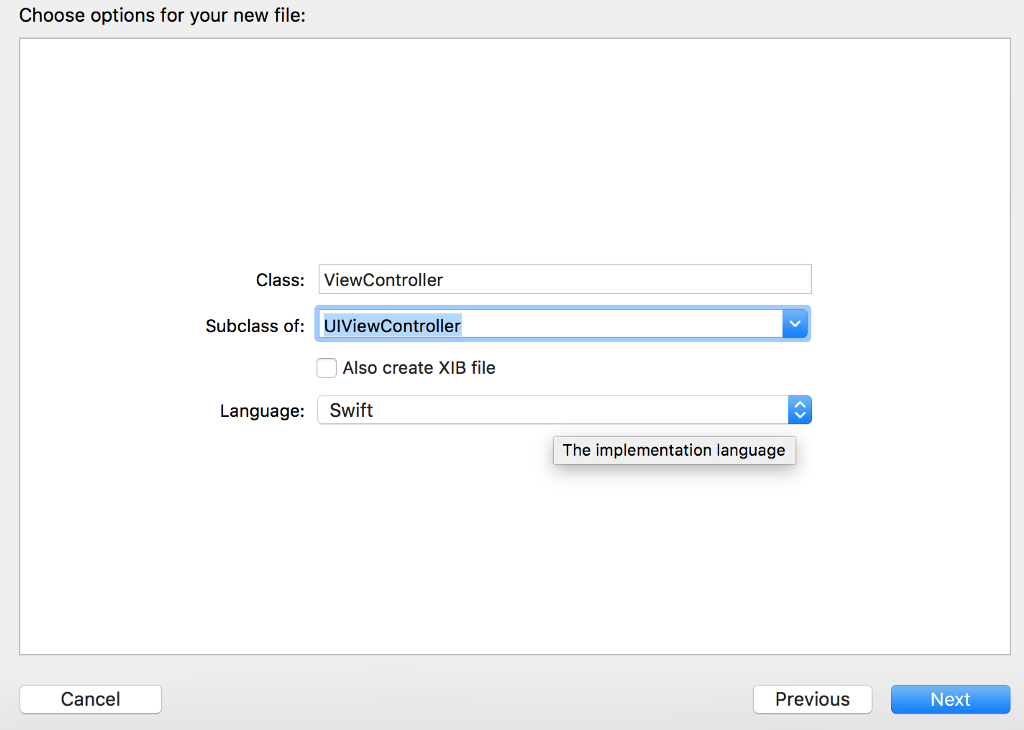The width and height of the screenshot is (1024, 730).
Task: Proceed with the Next button
Action: (950, 699)
